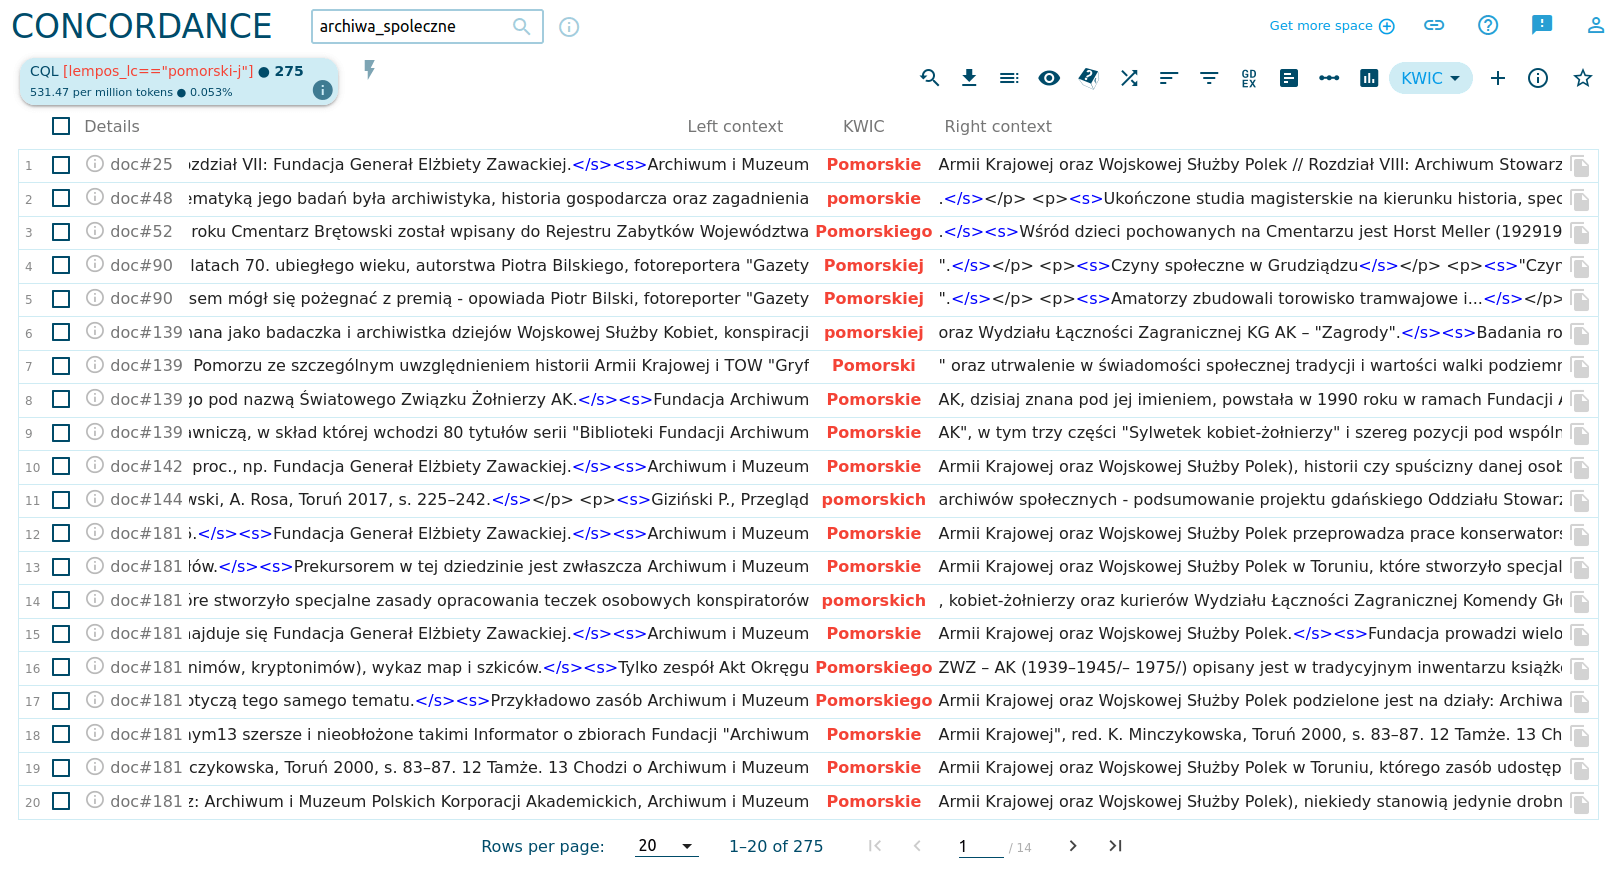Search inside the archiwa_spoleczne corpus field
Viewport: 1615px width, 878px height.
427,27
